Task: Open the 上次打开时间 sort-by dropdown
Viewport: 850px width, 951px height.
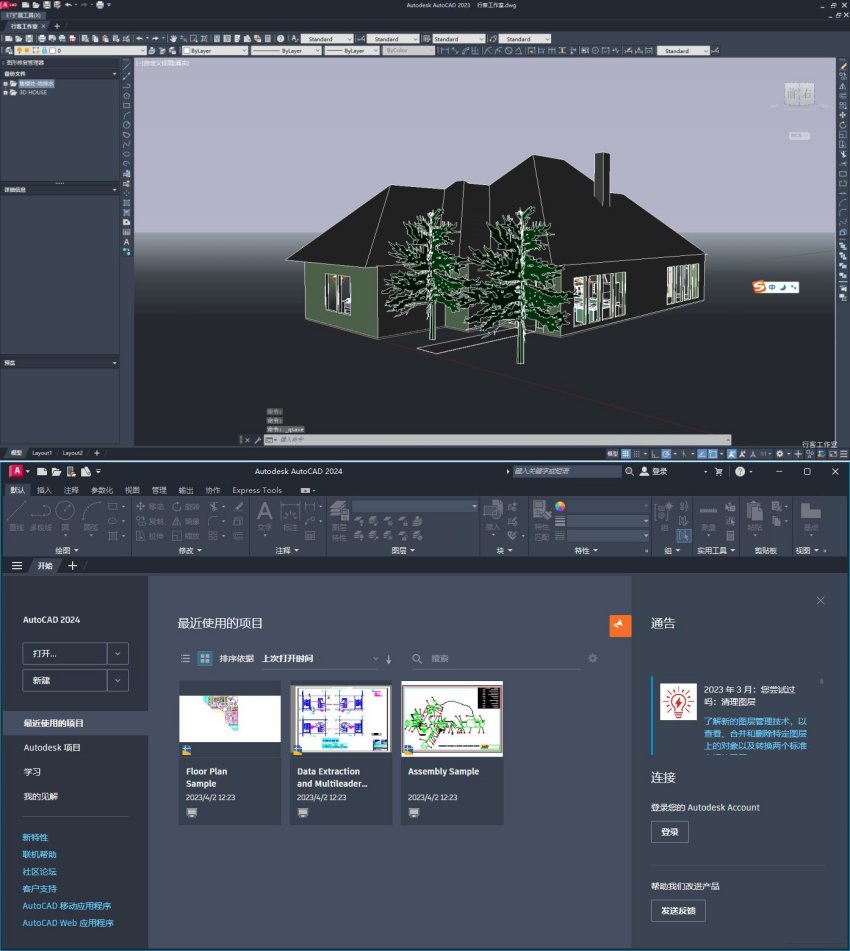Action: pos(320,659)
